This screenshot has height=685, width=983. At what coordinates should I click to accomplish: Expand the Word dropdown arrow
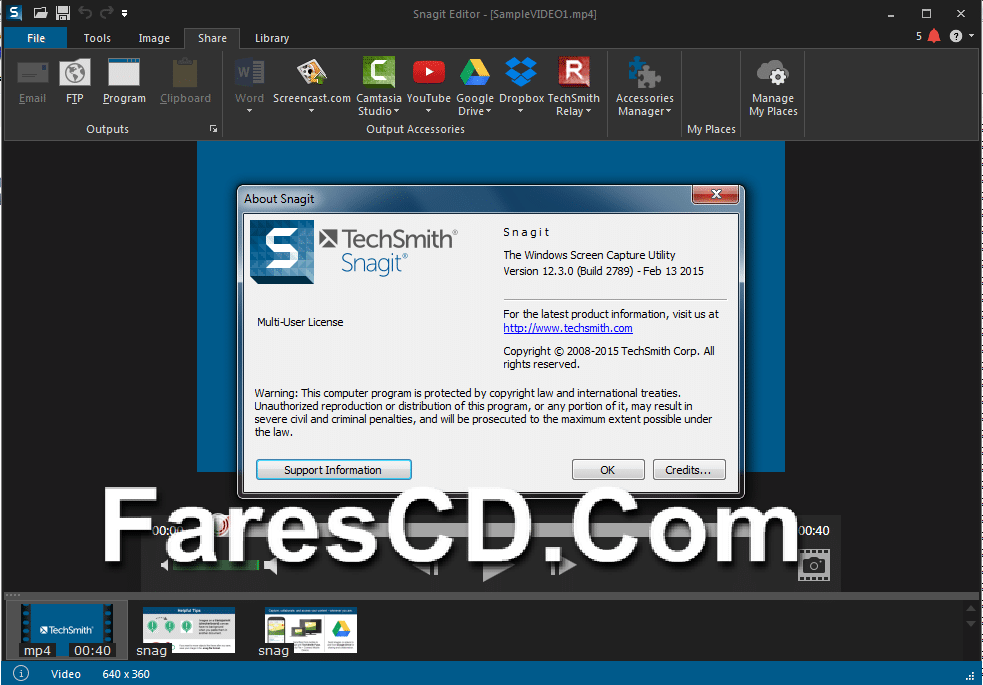point(249,111)
